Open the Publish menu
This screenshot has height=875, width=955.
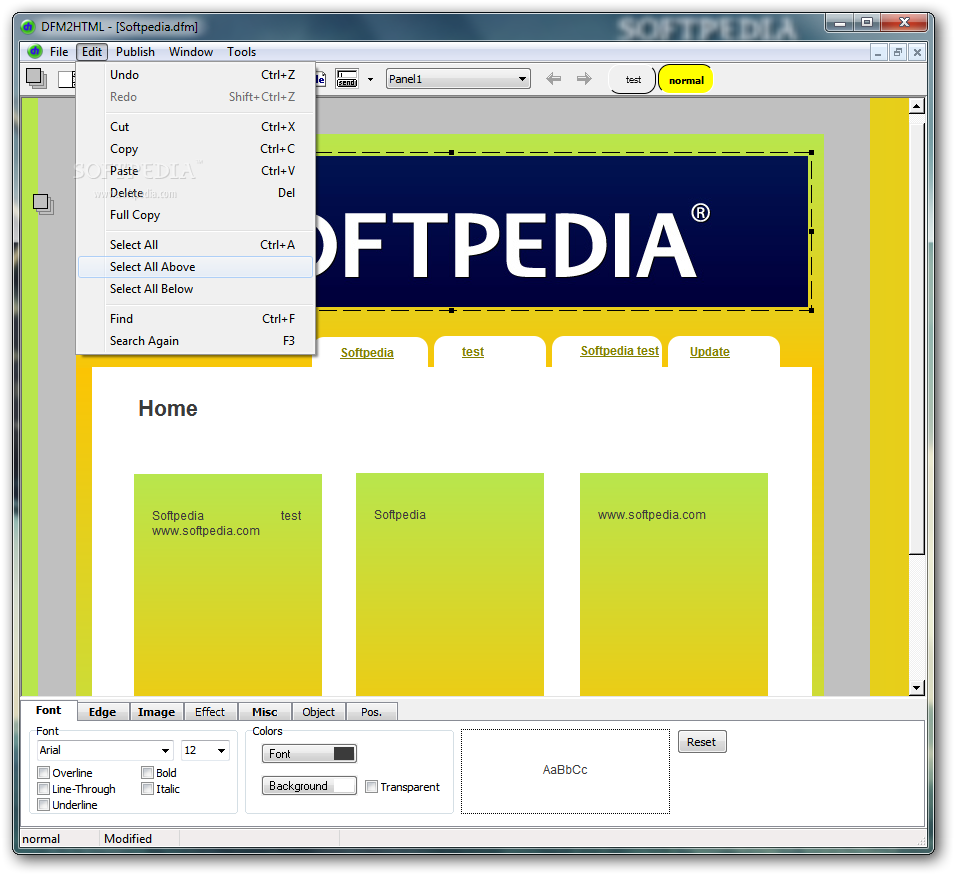pyautogui.click(x=135, y=52)
